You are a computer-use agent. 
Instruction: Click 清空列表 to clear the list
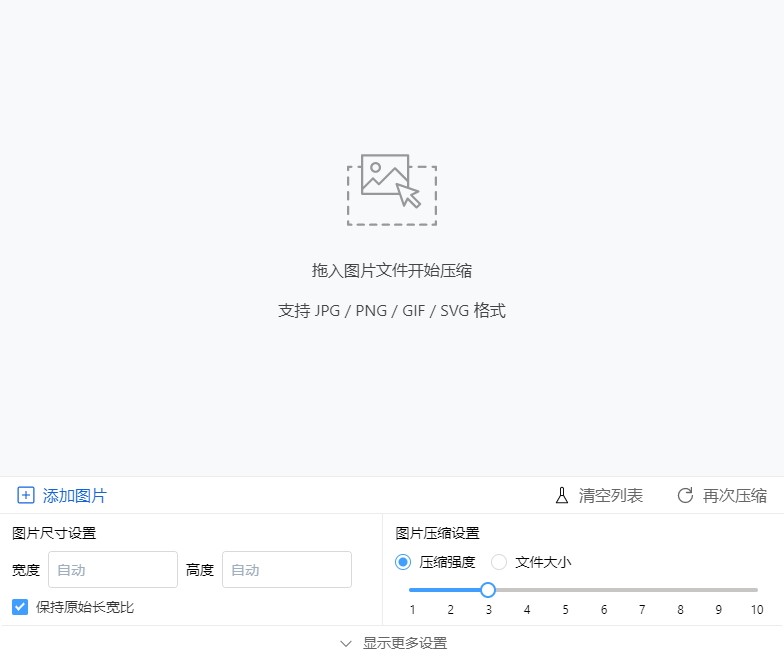pyautogui.click(x=610, y=496)
